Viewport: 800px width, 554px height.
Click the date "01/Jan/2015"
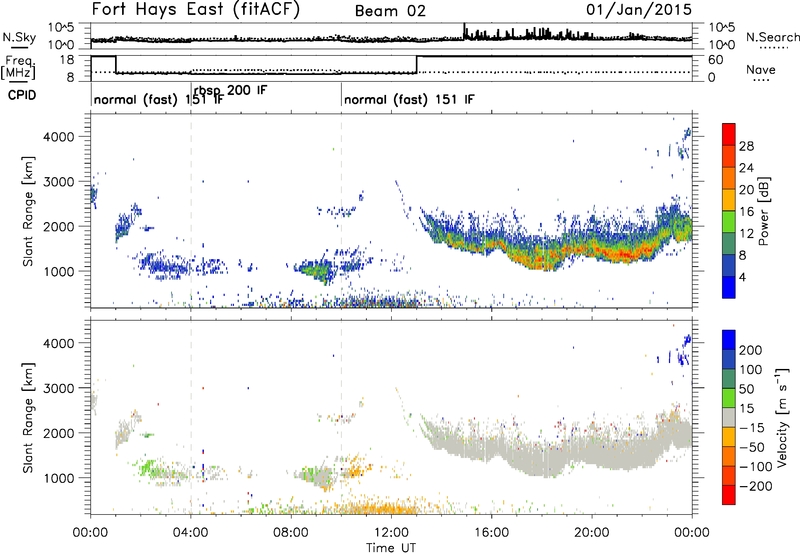[639, 9]
